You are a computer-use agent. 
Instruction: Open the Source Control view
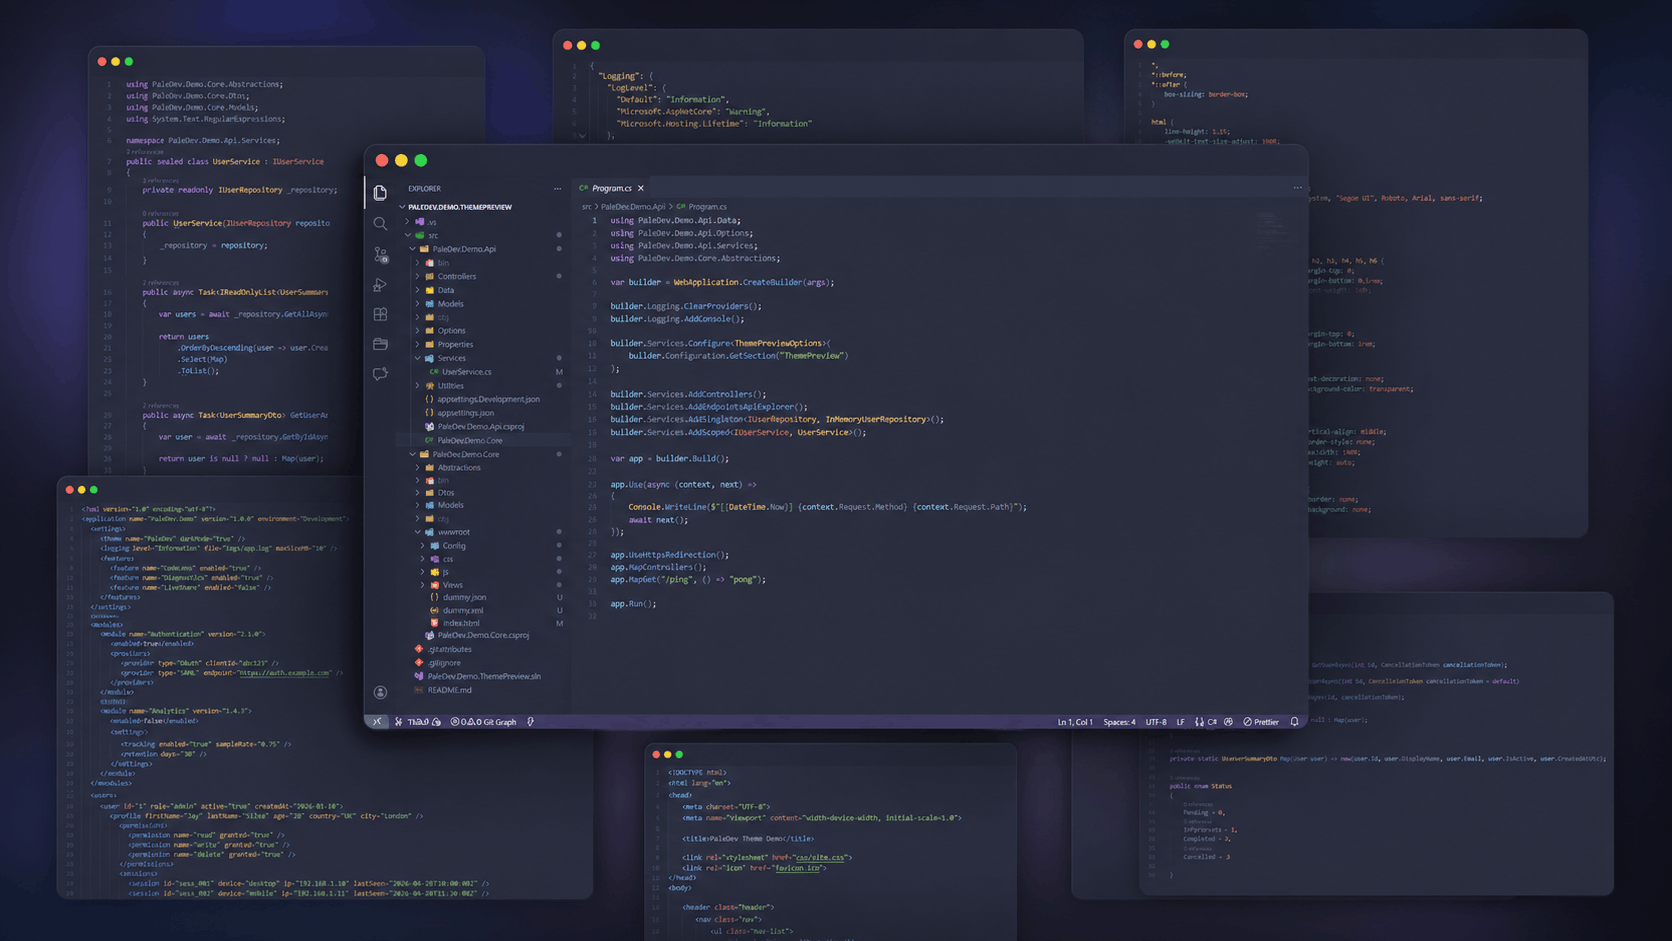pyautogui.click(x=380, y=255)
